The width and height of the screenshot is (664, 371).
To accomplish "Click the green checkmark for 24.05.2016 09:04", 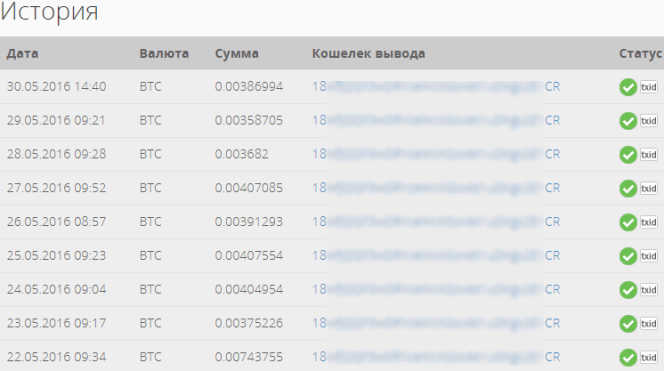I will (628, 290).
